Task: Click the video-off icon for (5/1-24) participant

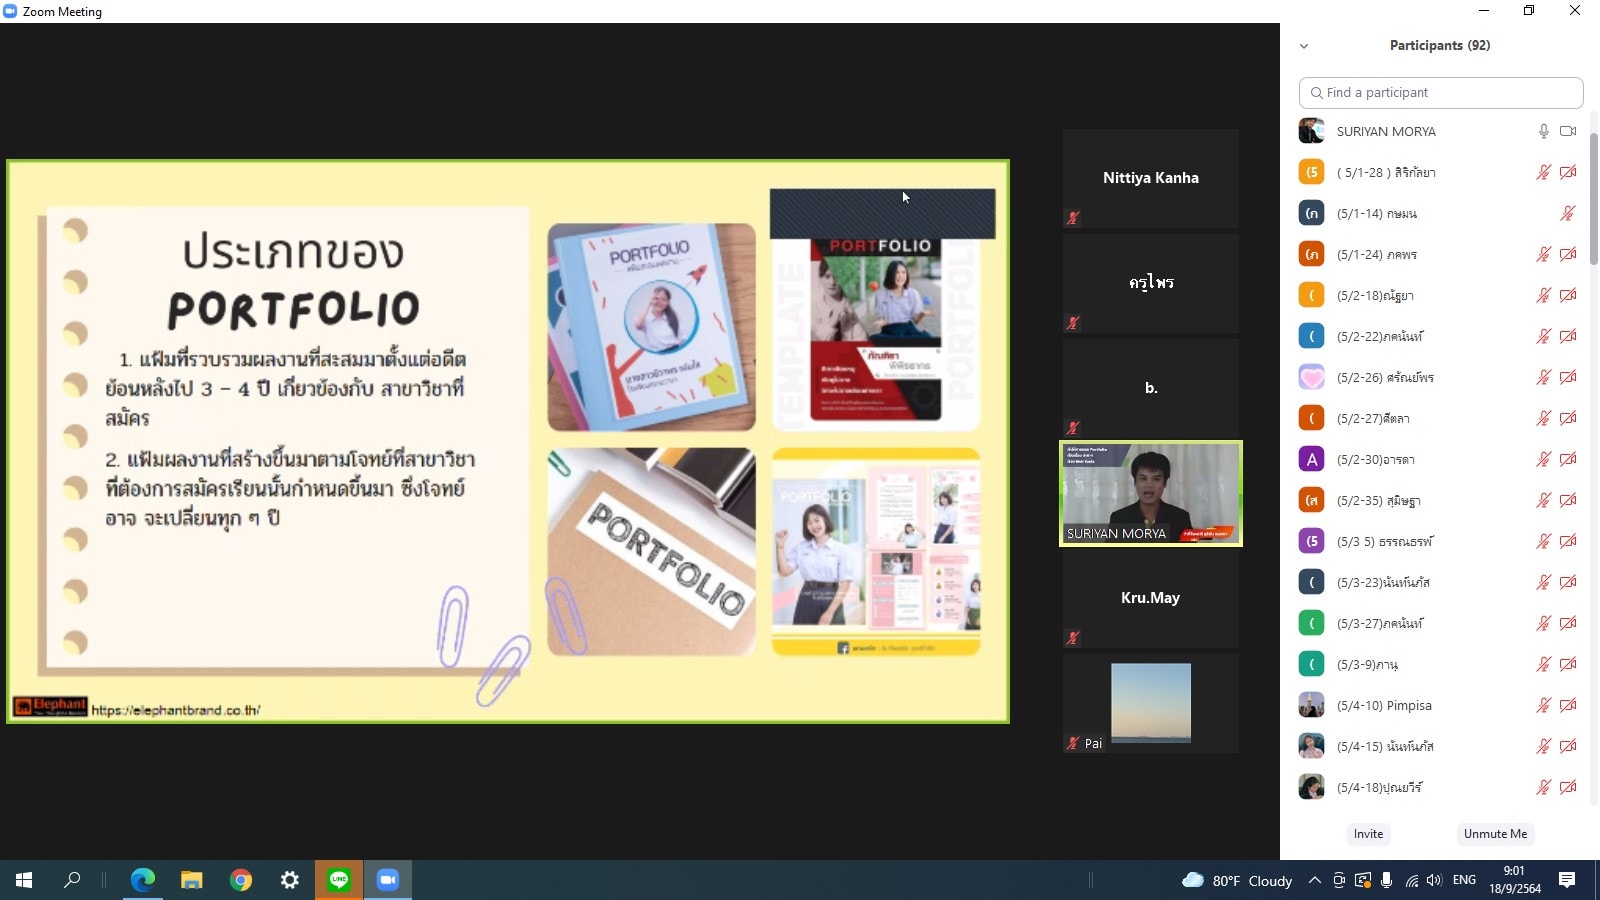Action: 1568,254
